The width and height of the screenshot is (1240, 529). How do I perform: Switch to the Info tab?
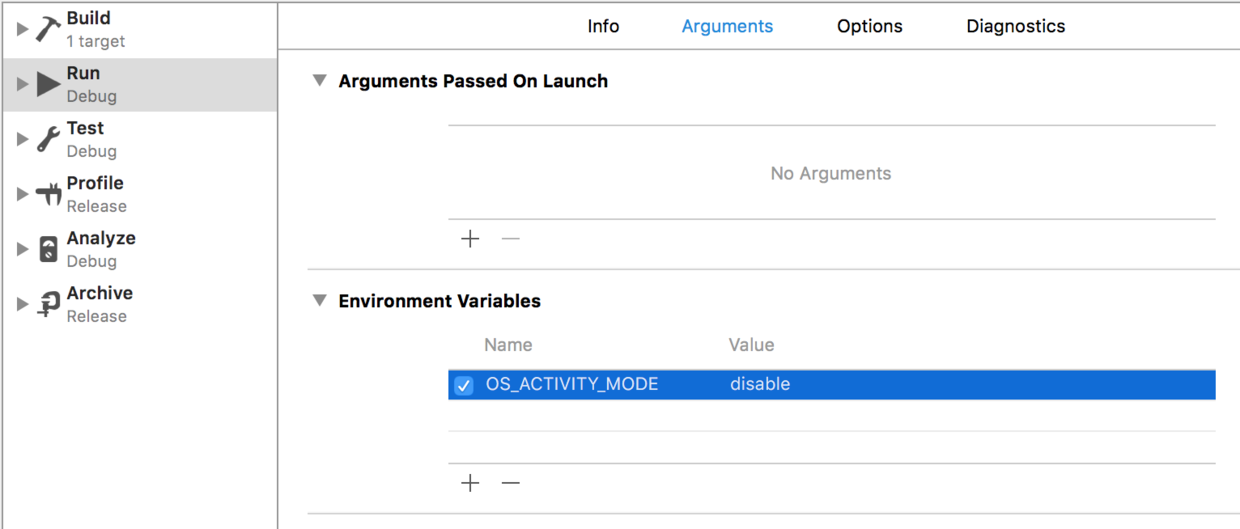pyautogui.click(x=603, y=27)
